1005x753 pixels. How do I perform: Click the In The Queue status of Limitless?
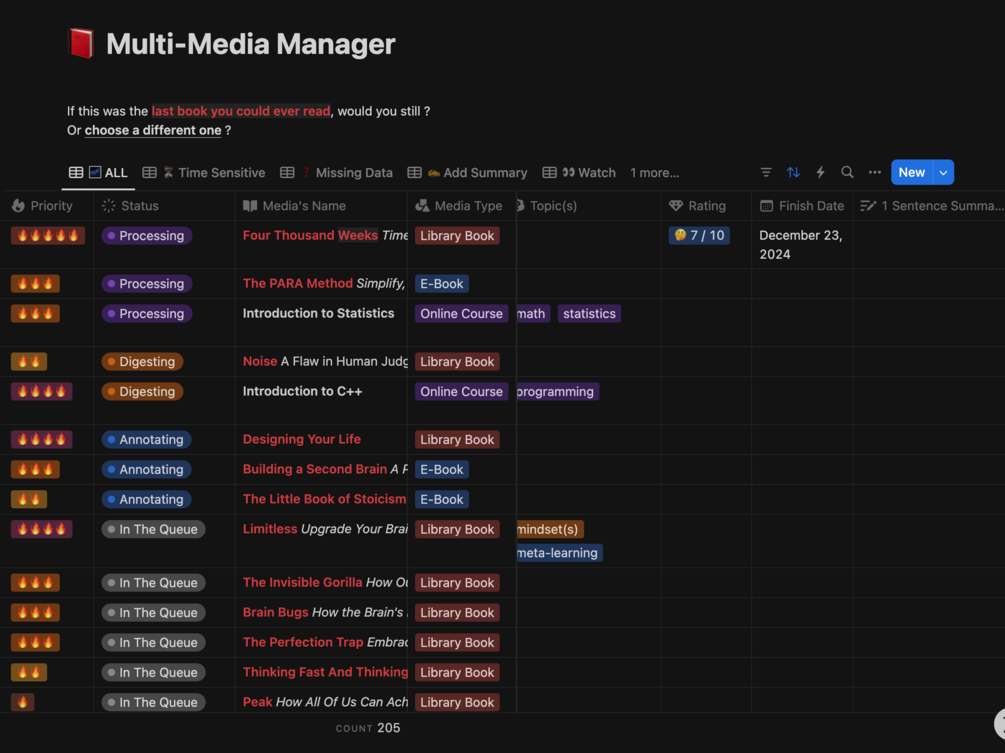point(153,529)
